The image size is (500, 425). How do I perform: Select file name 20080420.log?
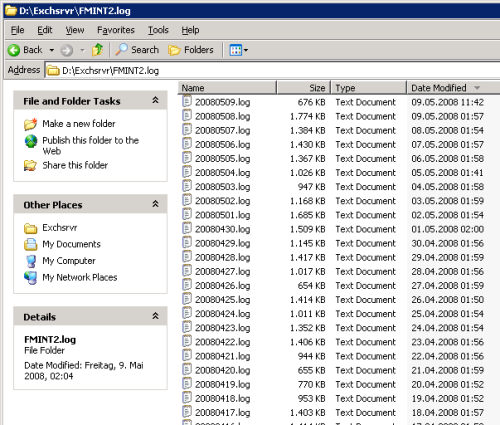tap(222, 370)
